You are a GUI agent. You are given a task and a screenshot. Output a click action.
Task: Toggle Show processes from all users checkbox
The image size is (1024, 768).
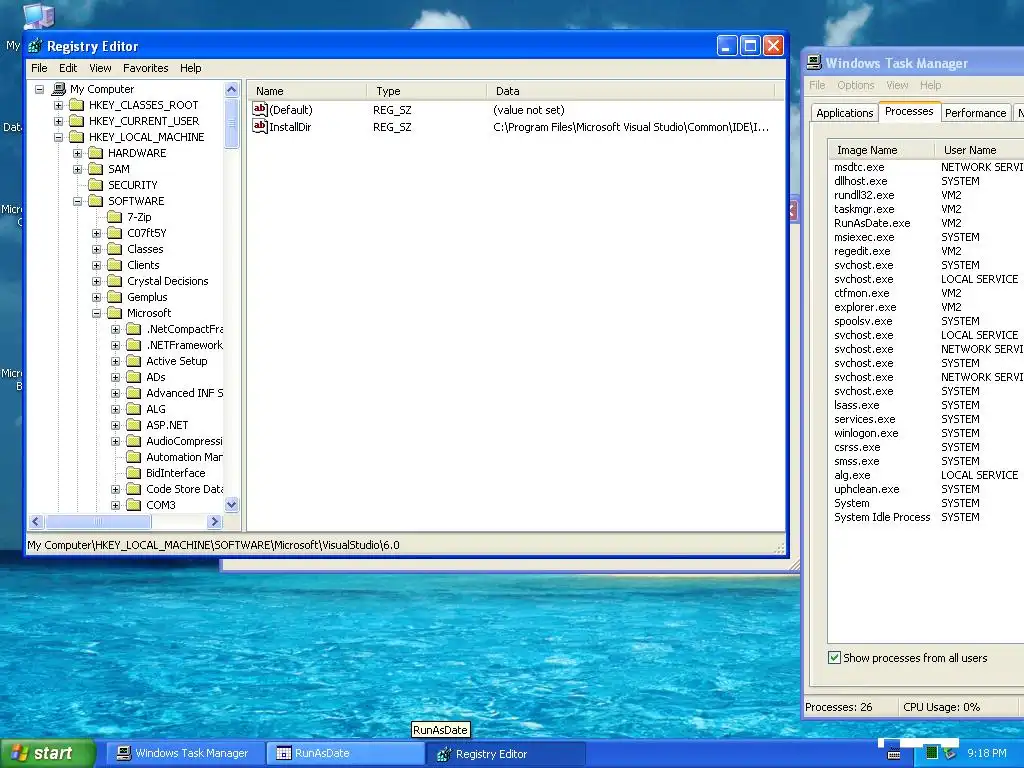[834, 658]
